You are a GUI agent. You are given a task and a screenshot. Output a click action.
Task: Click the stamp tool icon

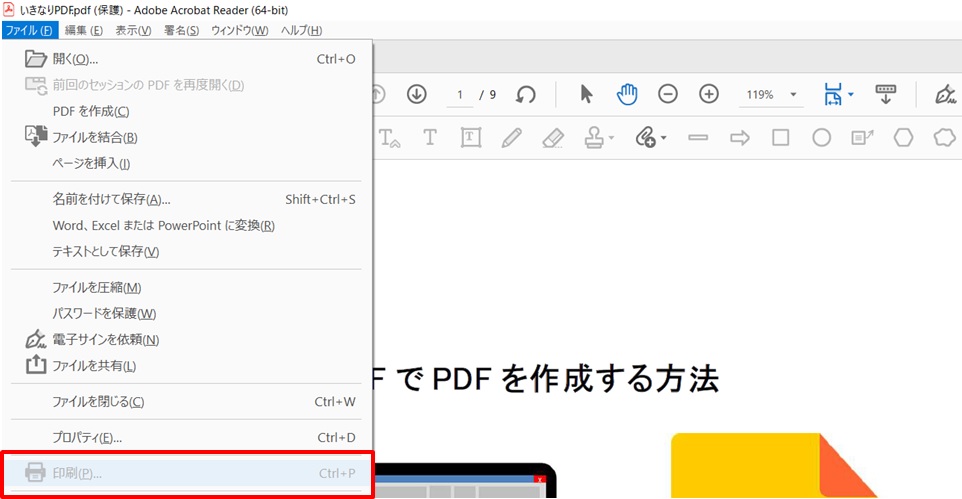point(594,137)
